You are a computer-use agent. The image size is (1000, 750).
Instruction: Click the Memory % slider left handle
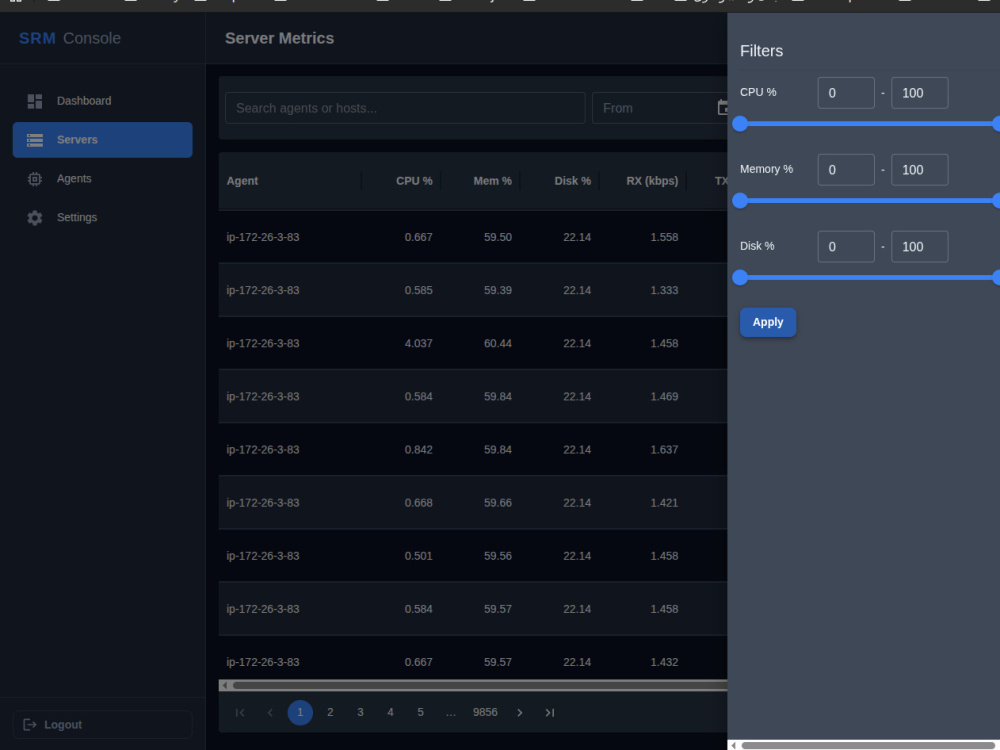740,201
